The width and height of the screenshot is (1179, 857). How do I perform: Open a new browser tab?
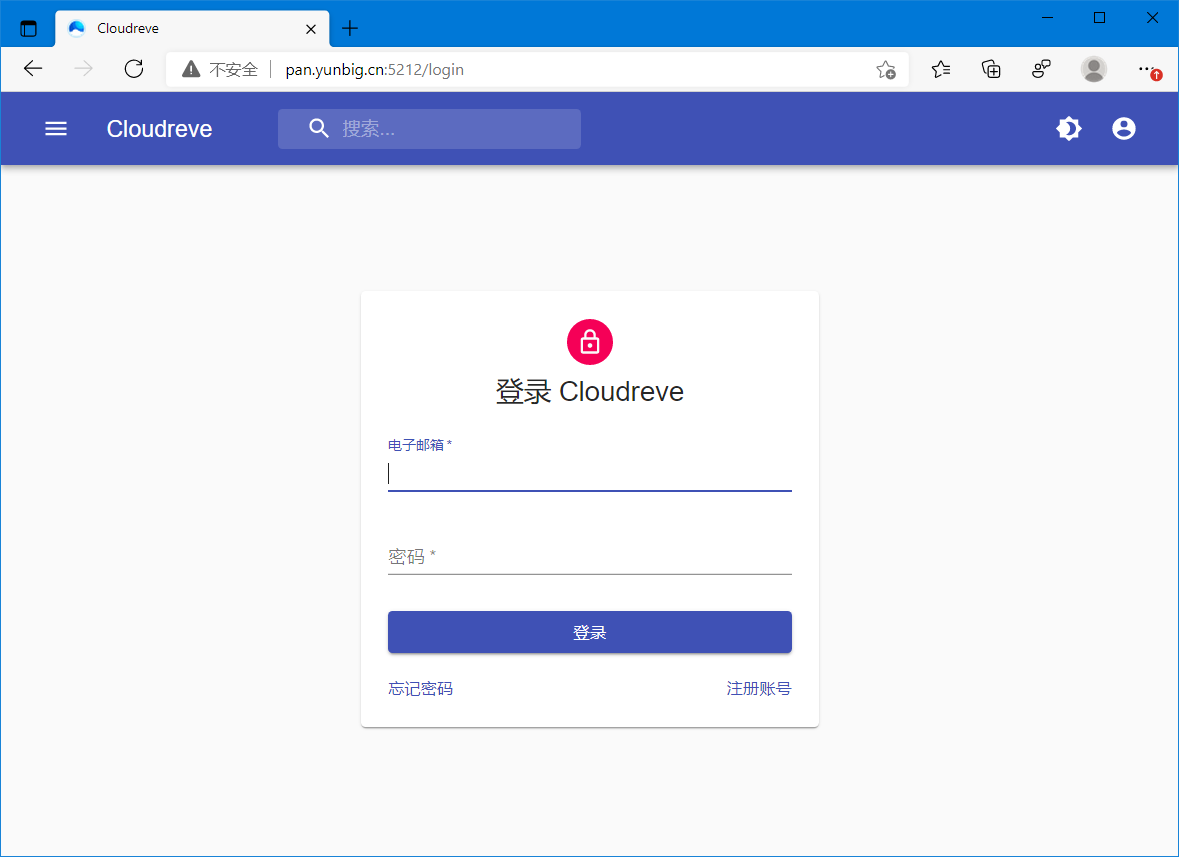point(349,28)
